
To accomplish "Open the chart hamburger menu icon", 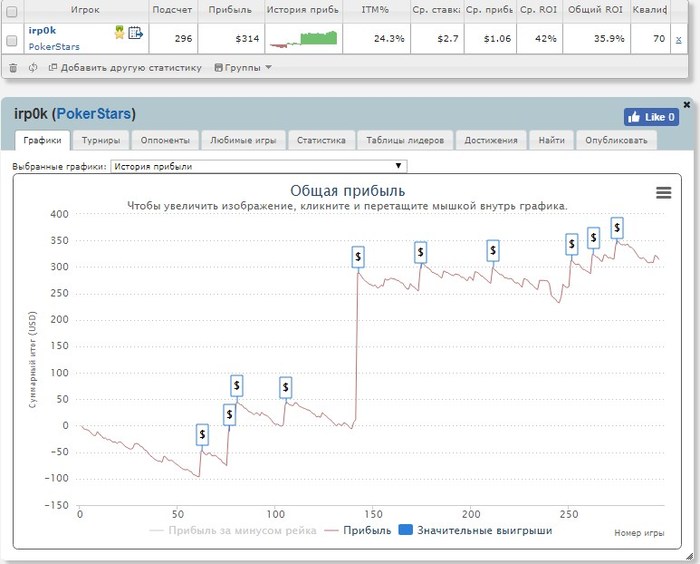I will (x=663, y=192).
